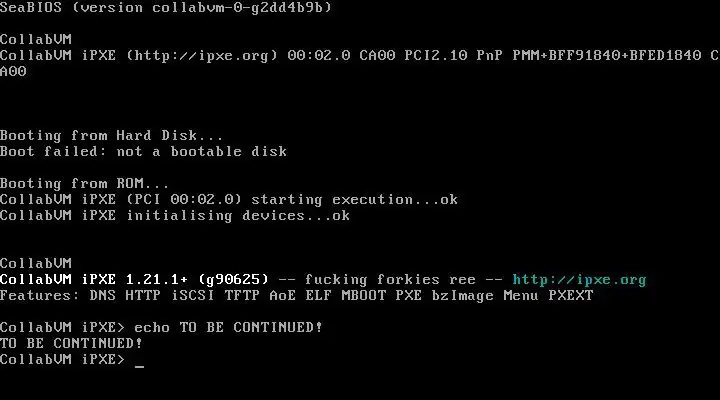This screenshot has height=400, width=720.
Task: Select the 'Booting from Hard Disk...' line
Action: [111, 136]
